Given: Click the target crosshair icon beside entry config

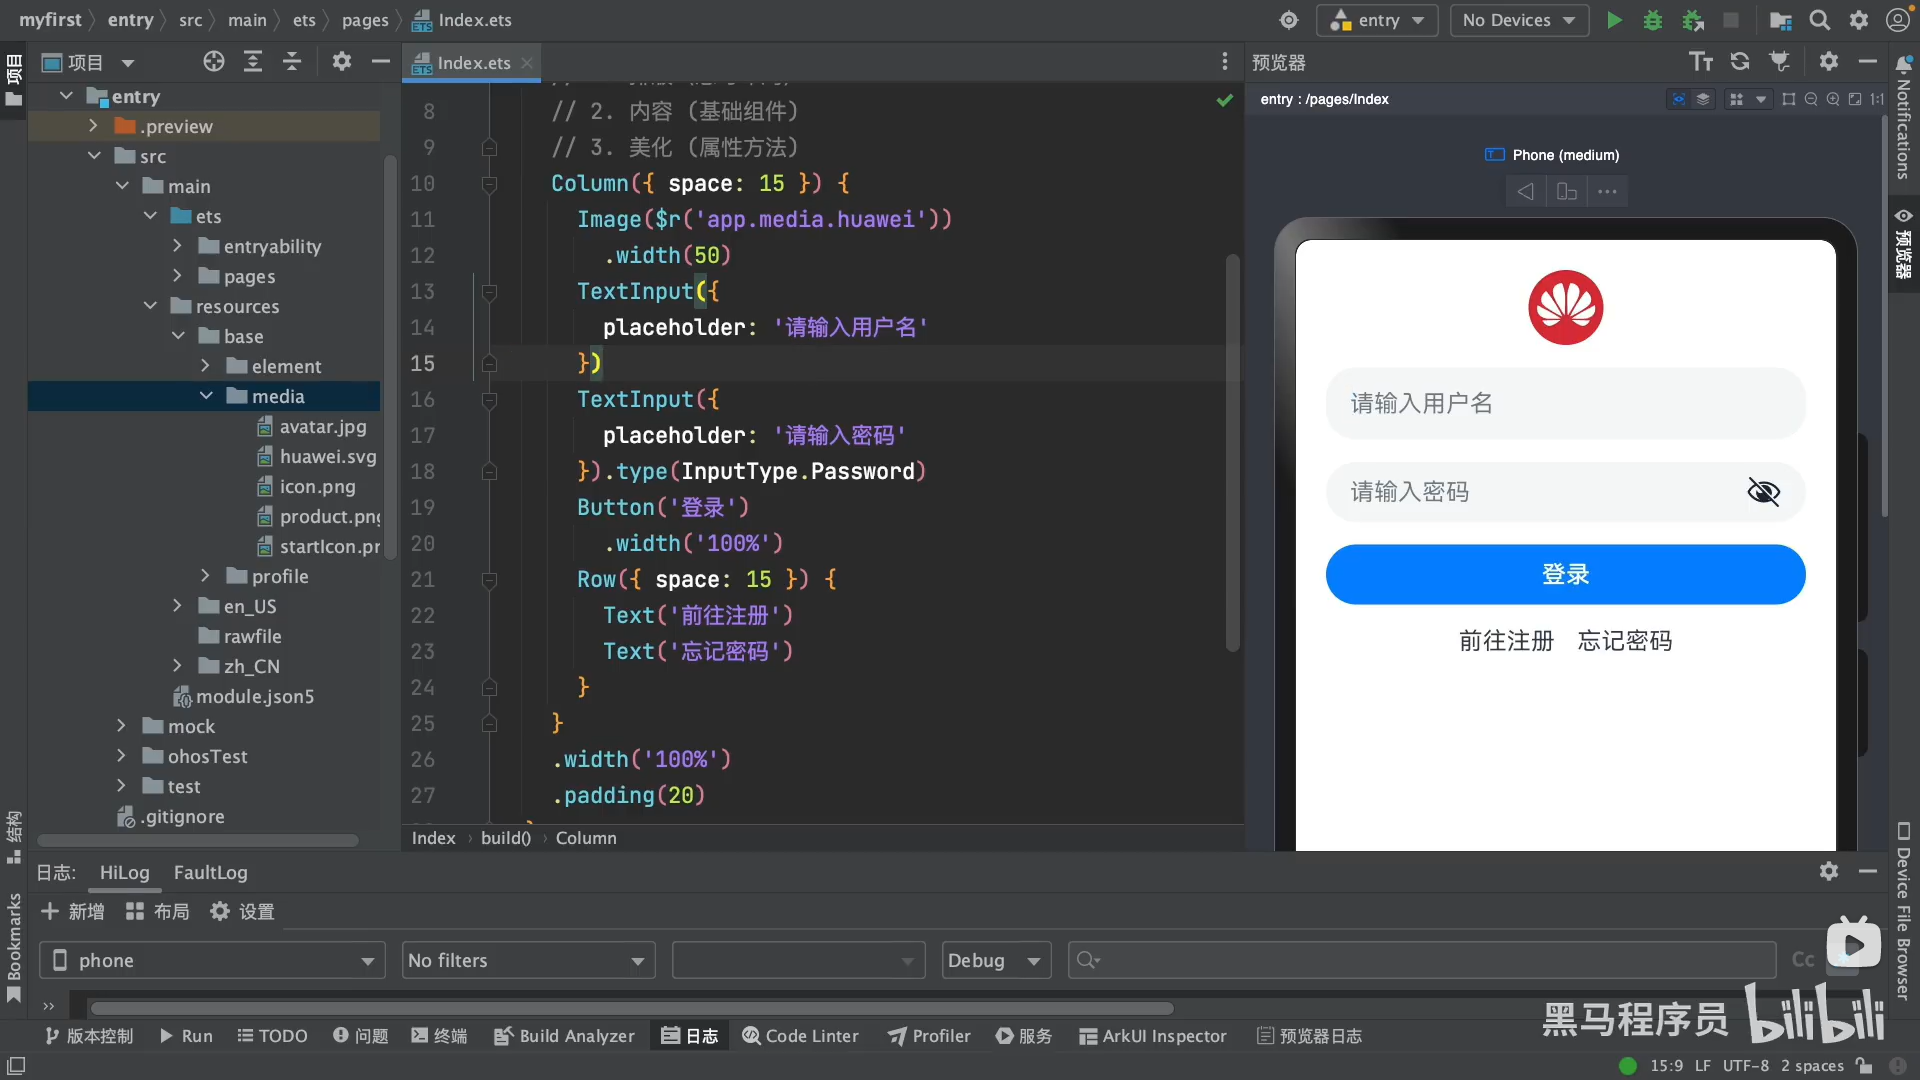Looking at the screenshot, I should (x=1289, y=20).
